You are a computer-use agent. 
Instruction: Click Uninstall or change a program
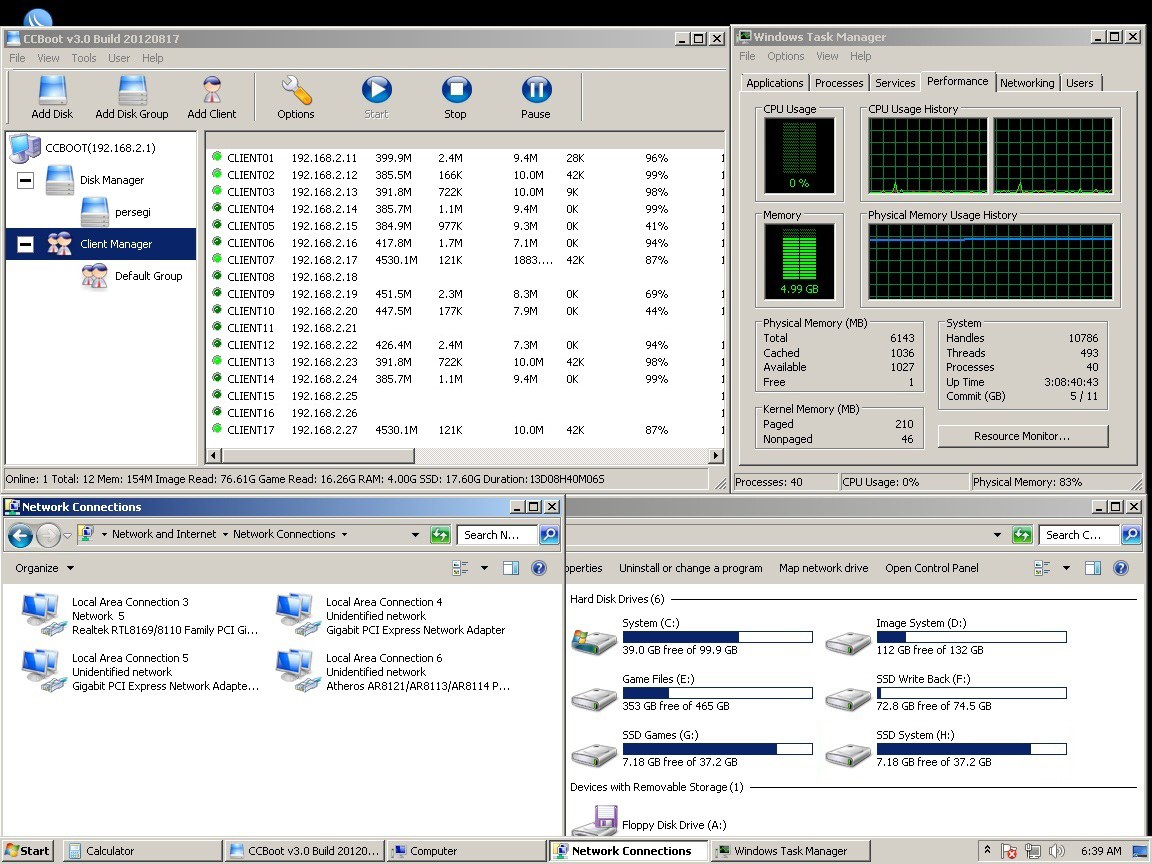pyautogui.click(x=691, y=568)
